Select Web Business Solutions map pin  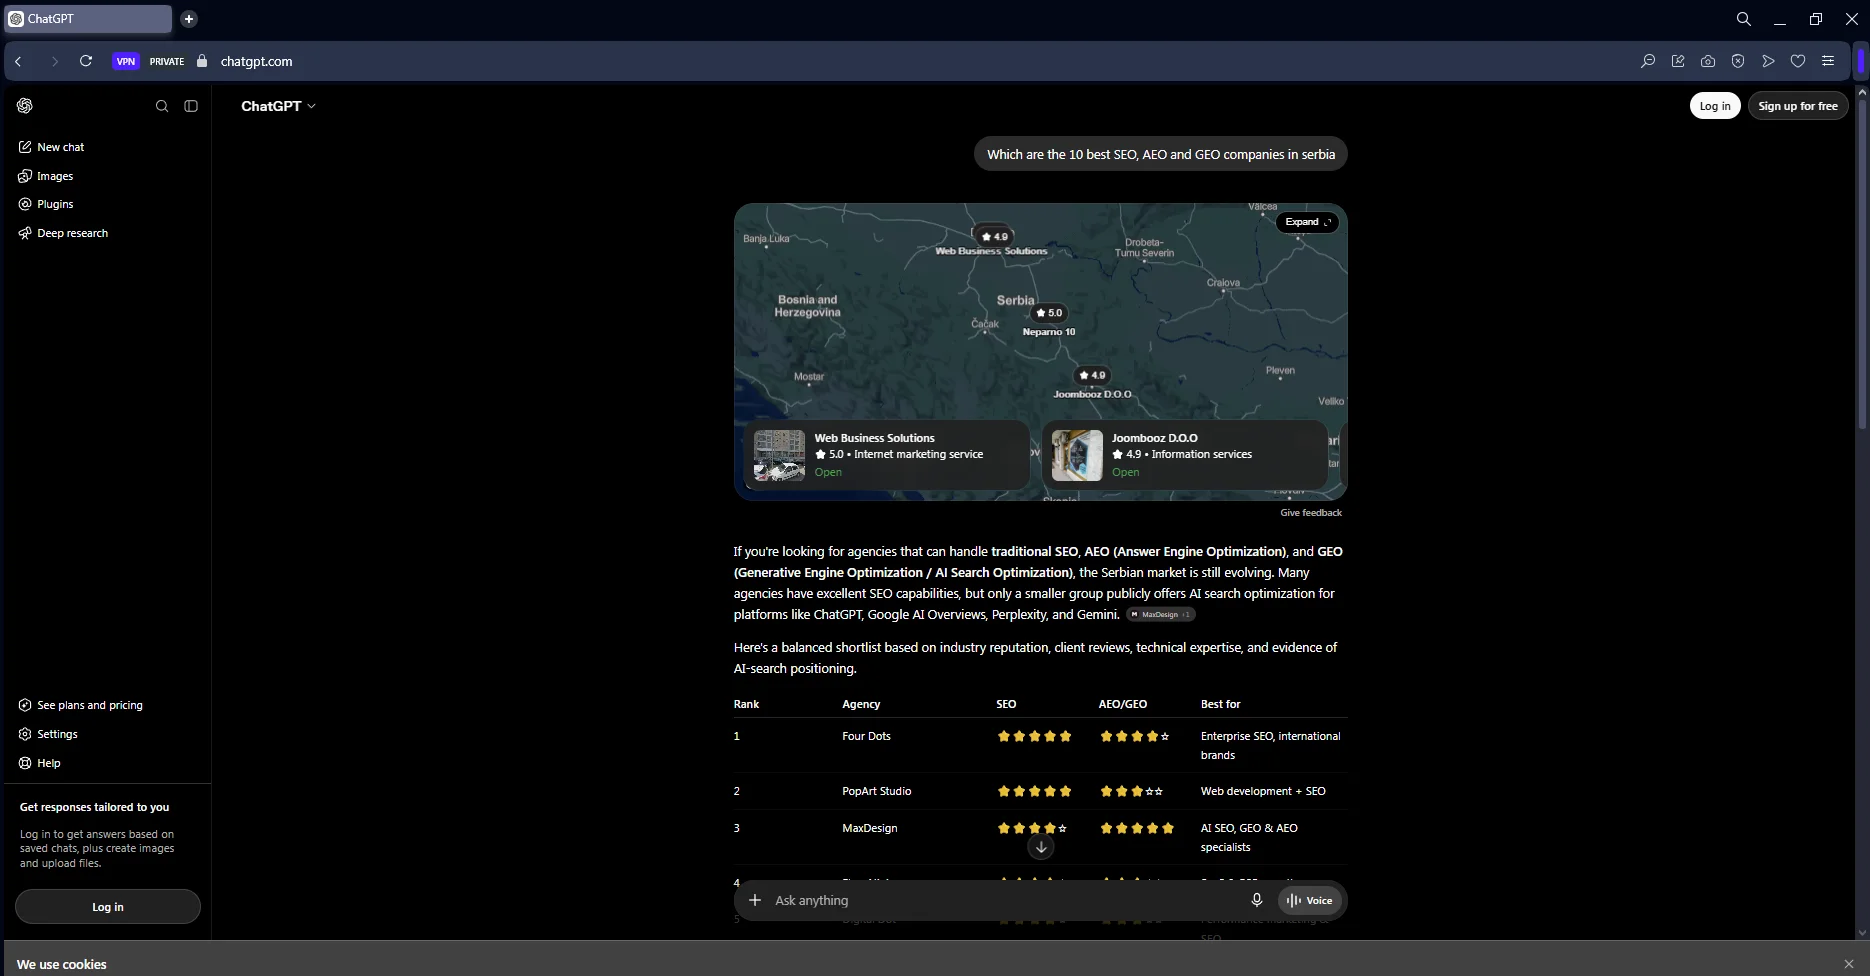(x=993, y=237)
